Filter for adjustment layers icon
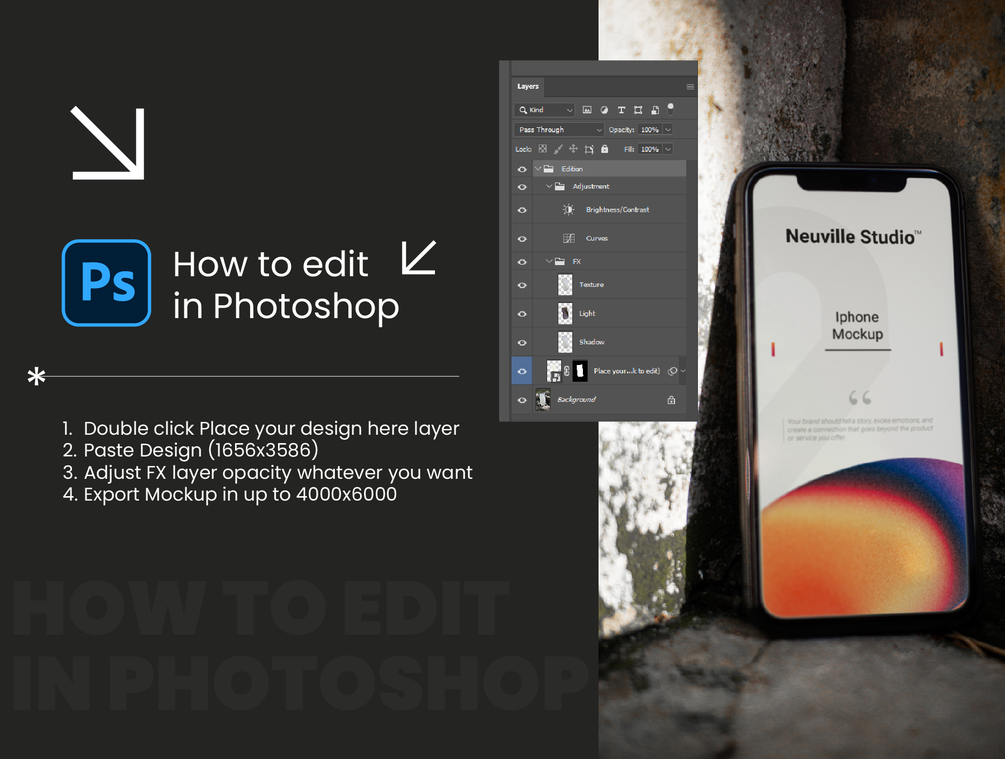This screenshot has height=759, width=1005. [x=604, y=110]
